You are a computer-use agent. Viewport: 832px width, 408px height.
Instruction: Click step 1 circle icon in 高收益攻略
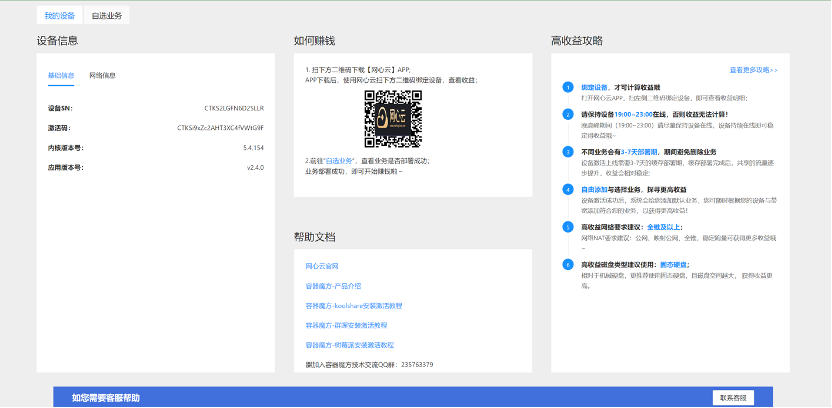pos(568,87)
